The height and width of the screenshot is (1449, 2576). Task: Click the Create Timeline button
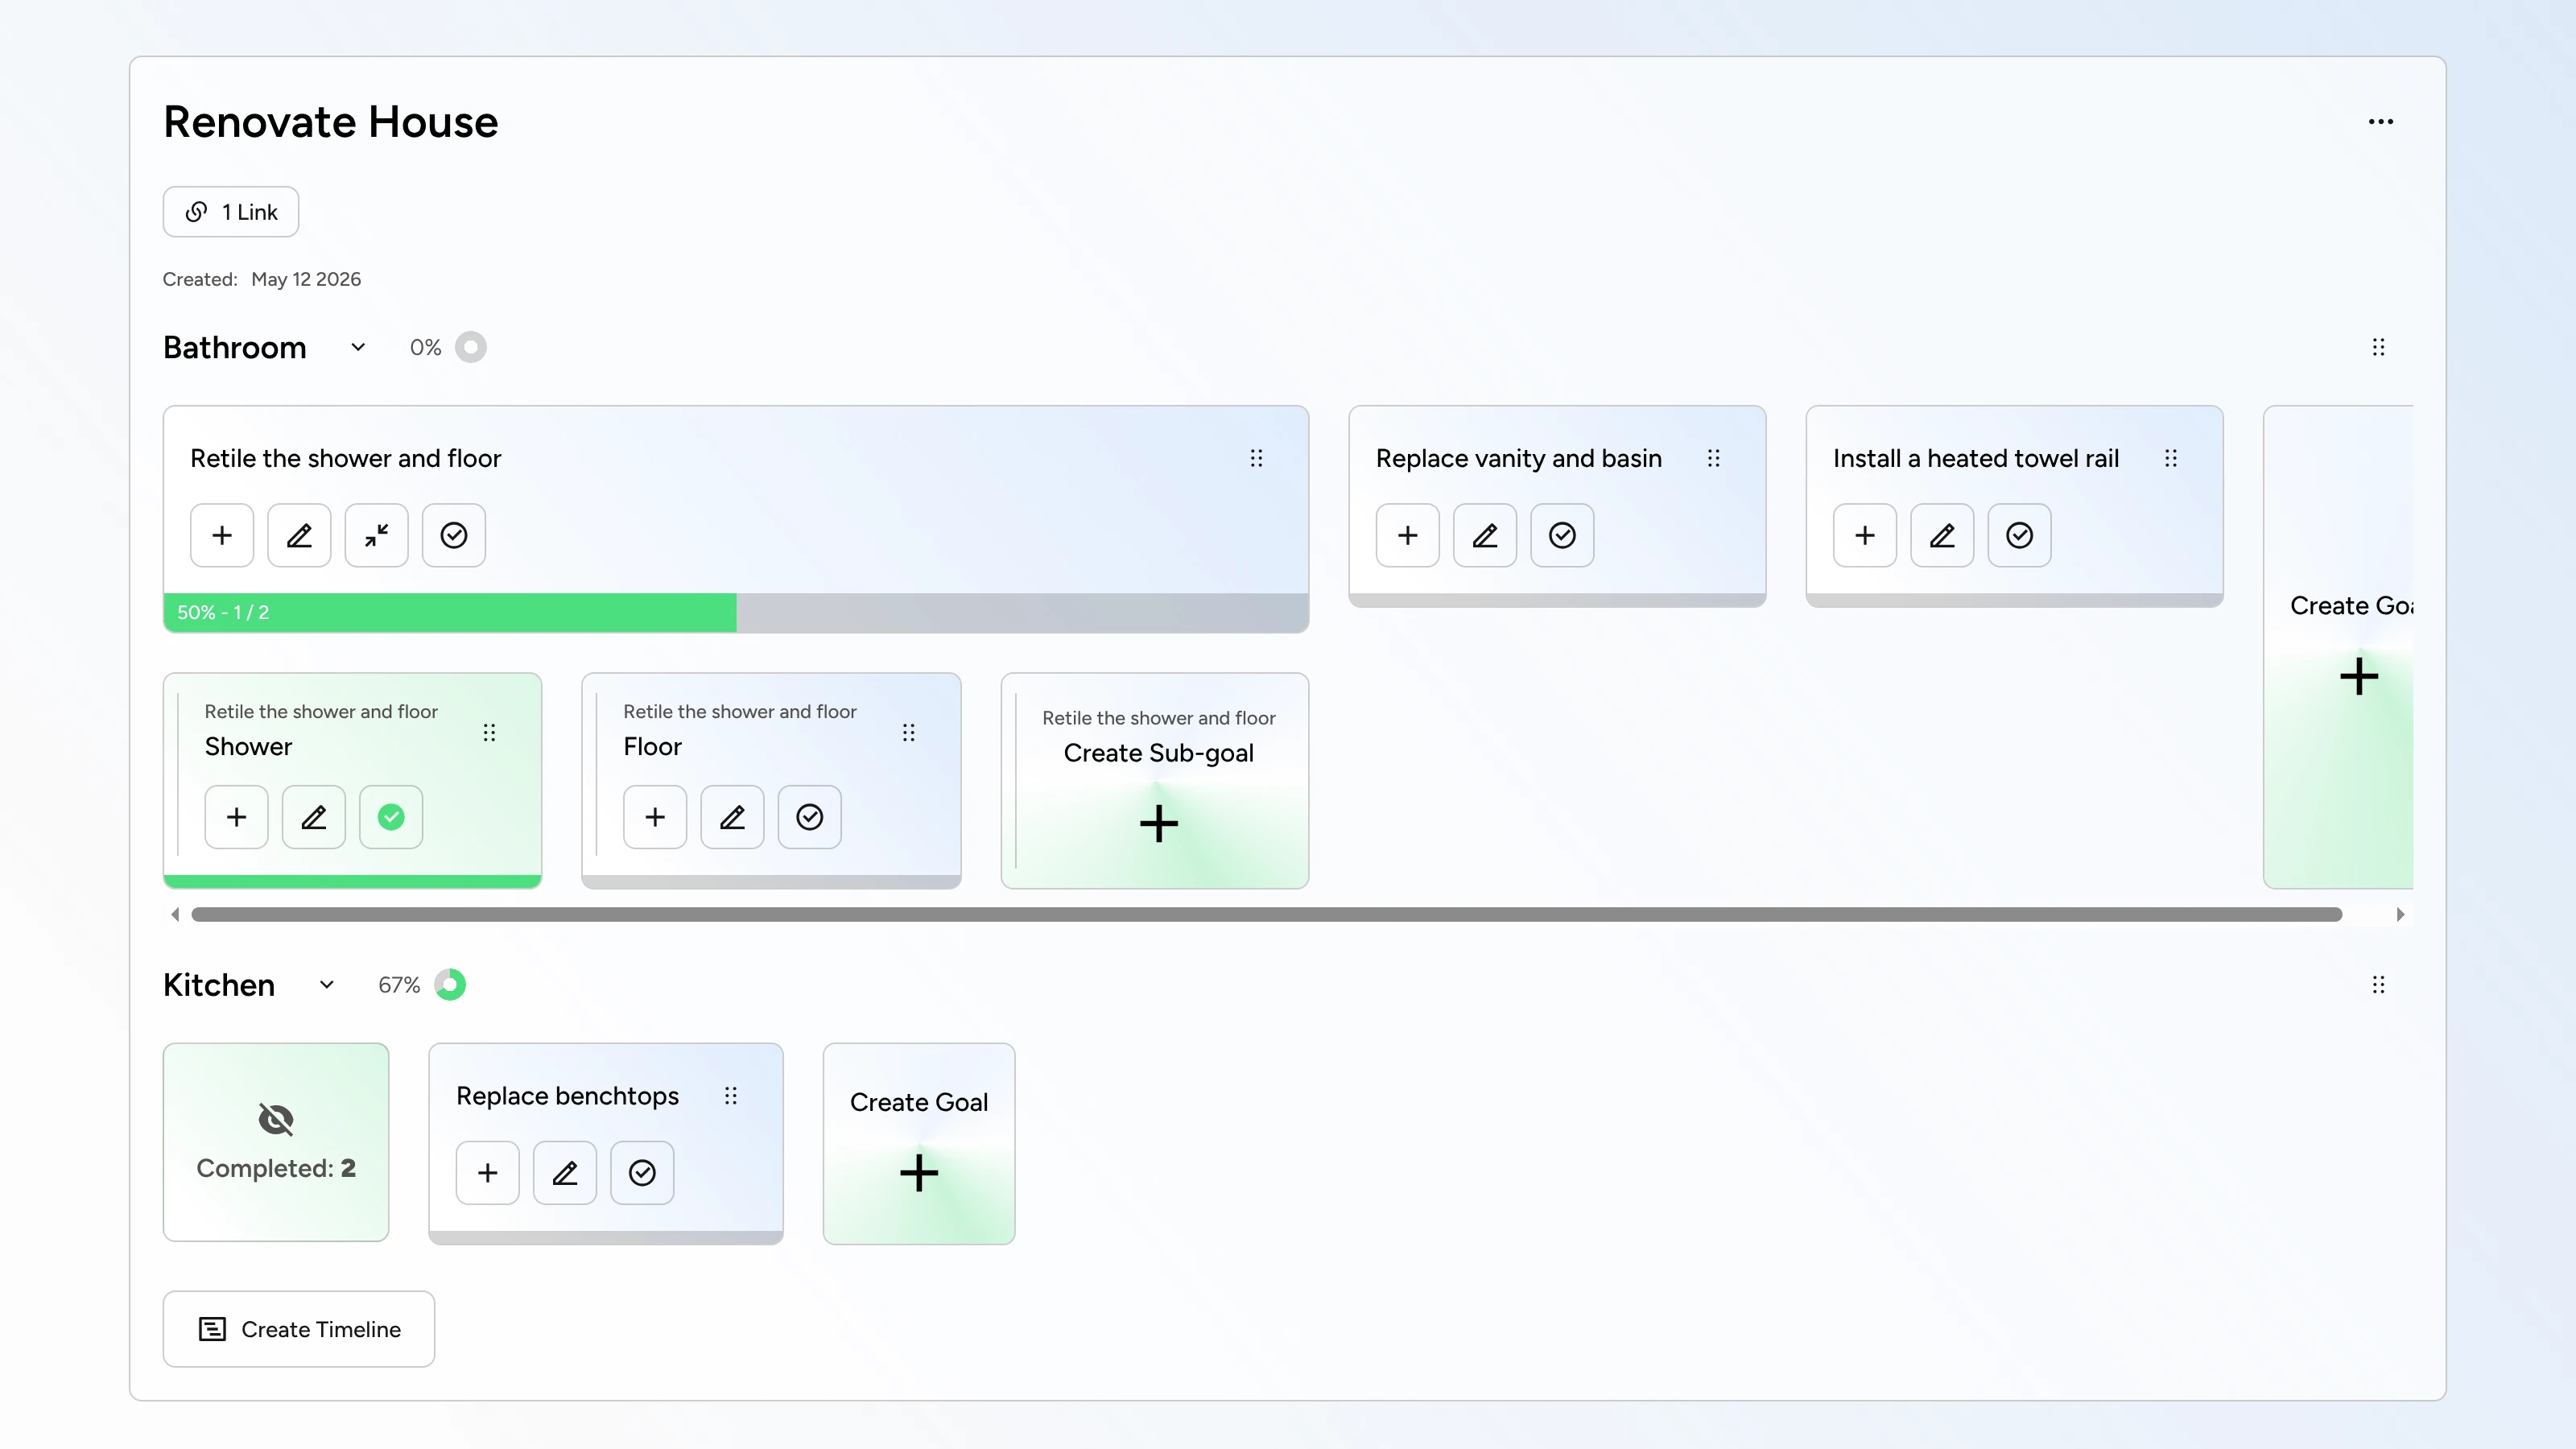(x=299, y=1329)
